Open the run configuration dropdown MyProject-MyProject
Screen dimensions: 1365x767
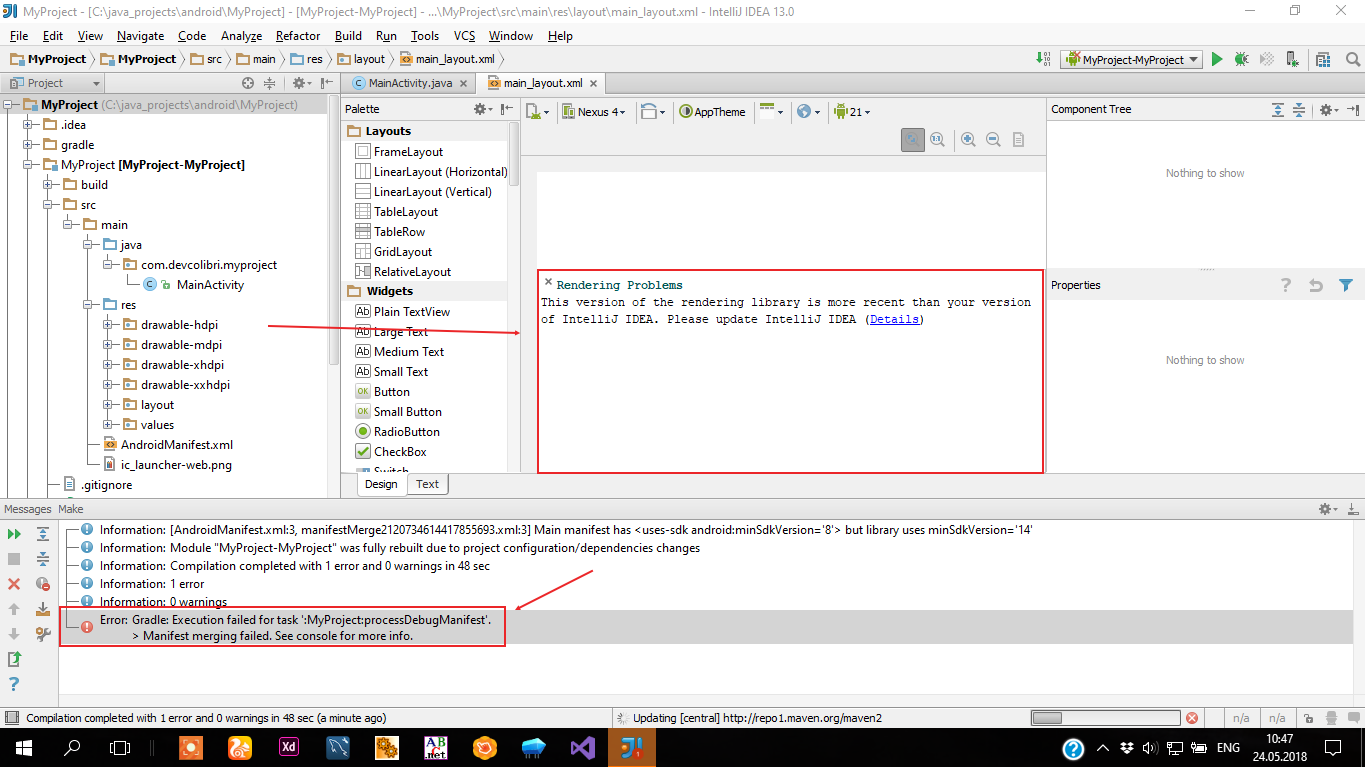(1132, 59)
